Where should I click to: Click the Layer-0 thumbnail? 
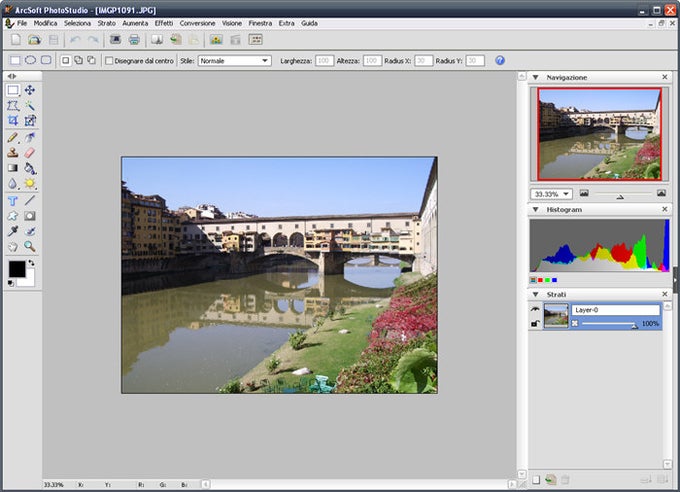point(556,315)
